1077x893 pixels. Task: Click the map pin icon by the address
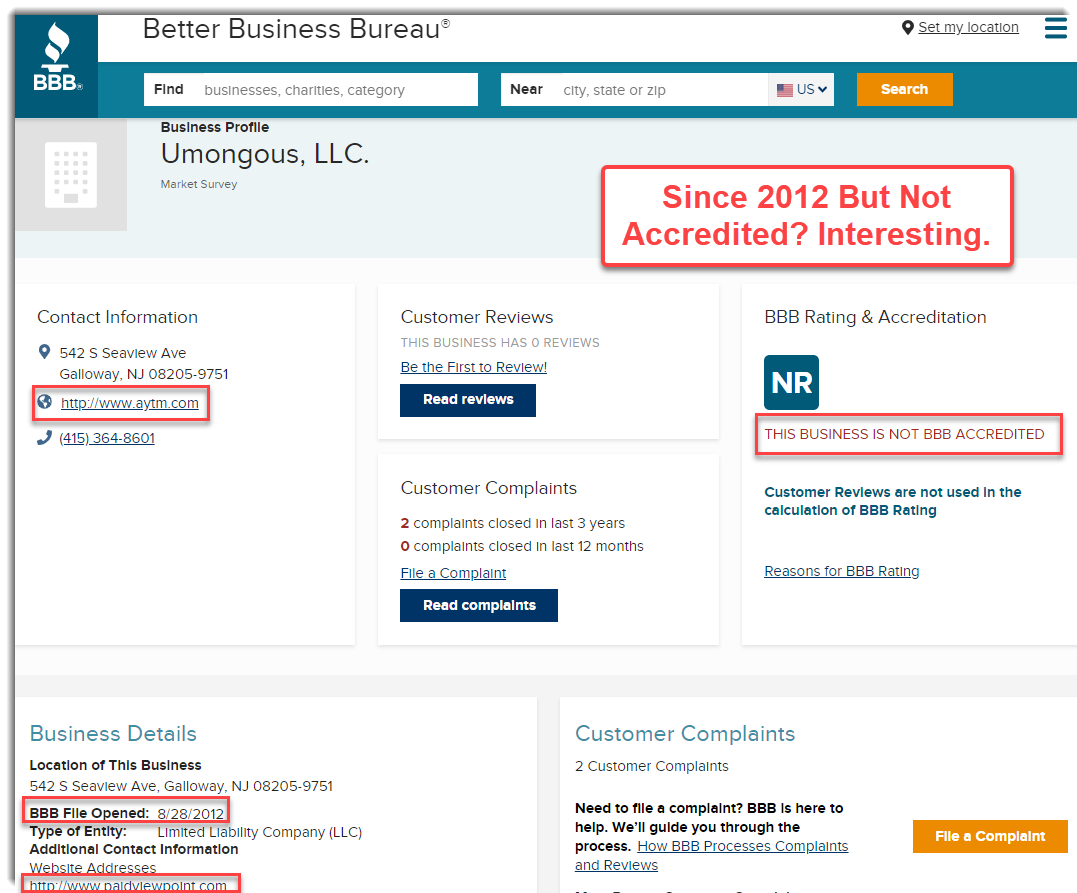44,352
